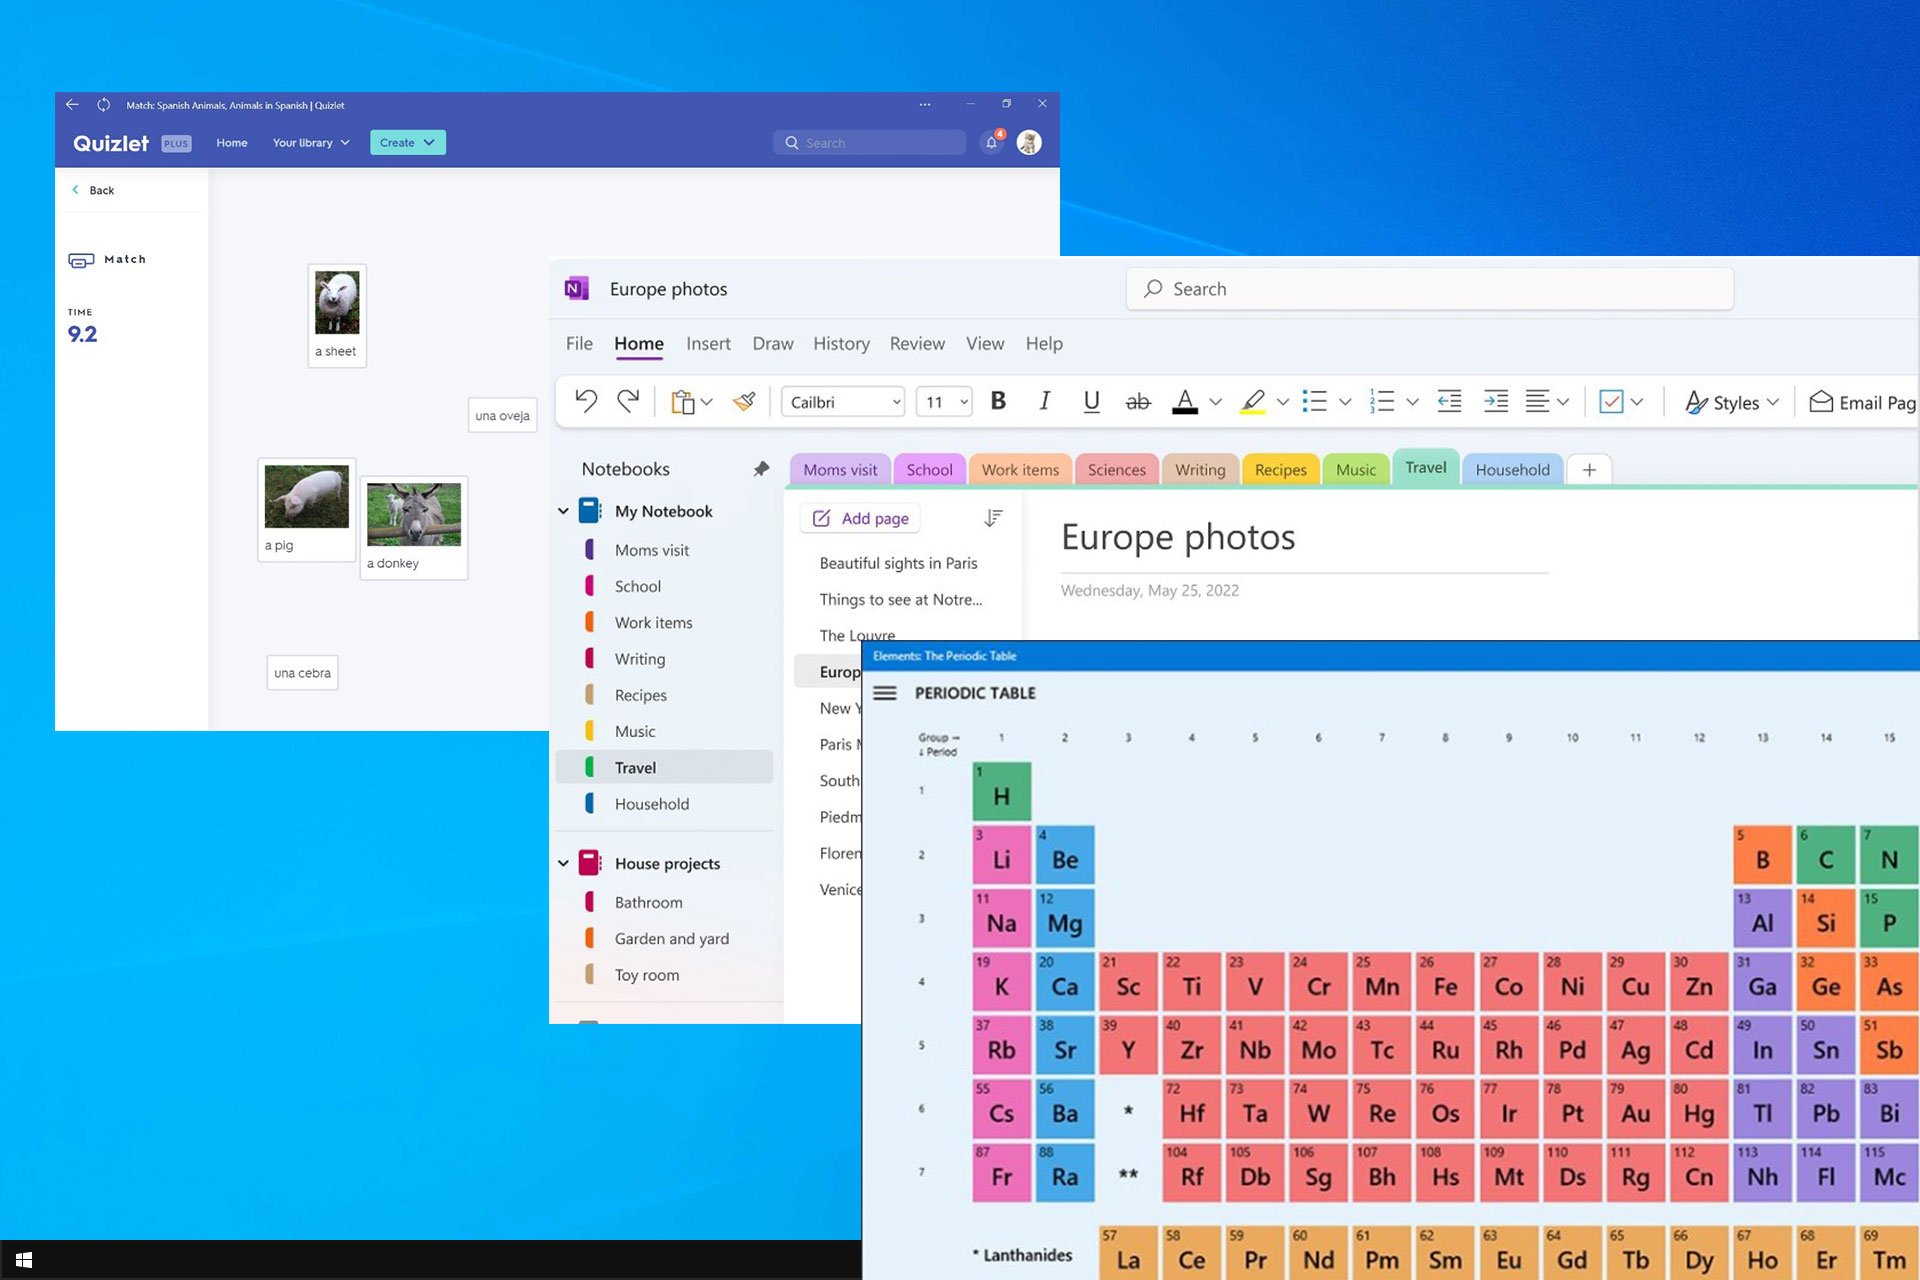This screenshot has height=1280, width=1920.
Task: Click the Quizlet refresh icon
Action: point(103,104)
